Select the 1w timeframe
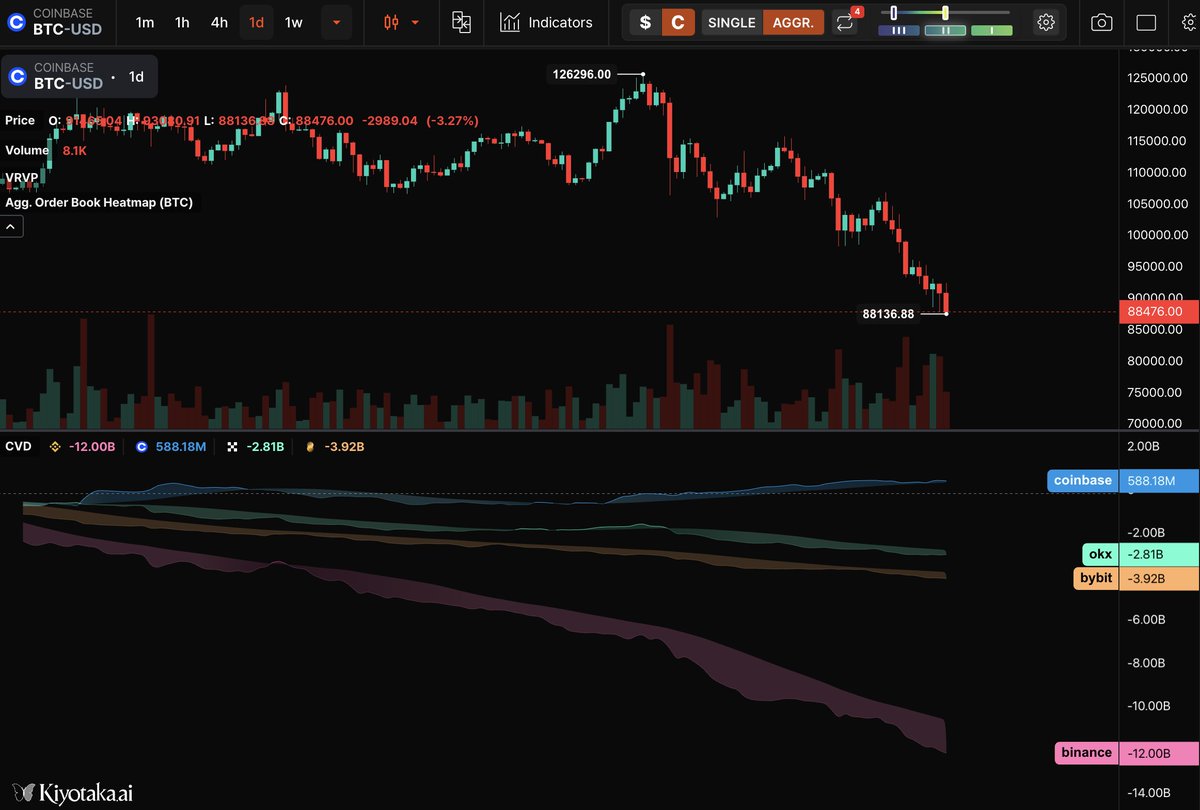The height and width of the screenshot is (810, 1200). [293, 21]
